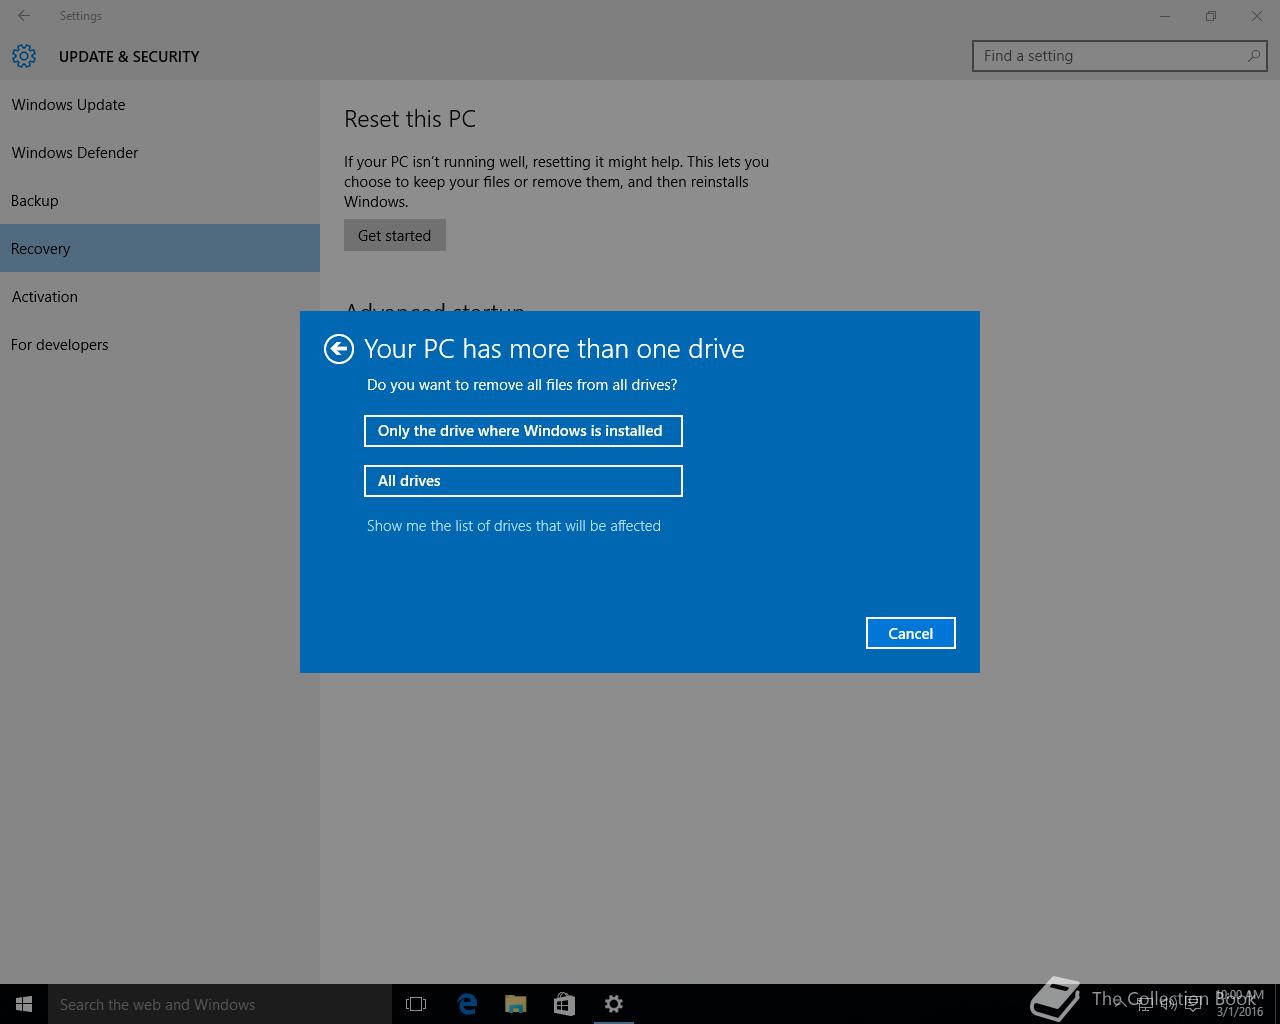Open Task View from the taskbar

click(416, 1004)
